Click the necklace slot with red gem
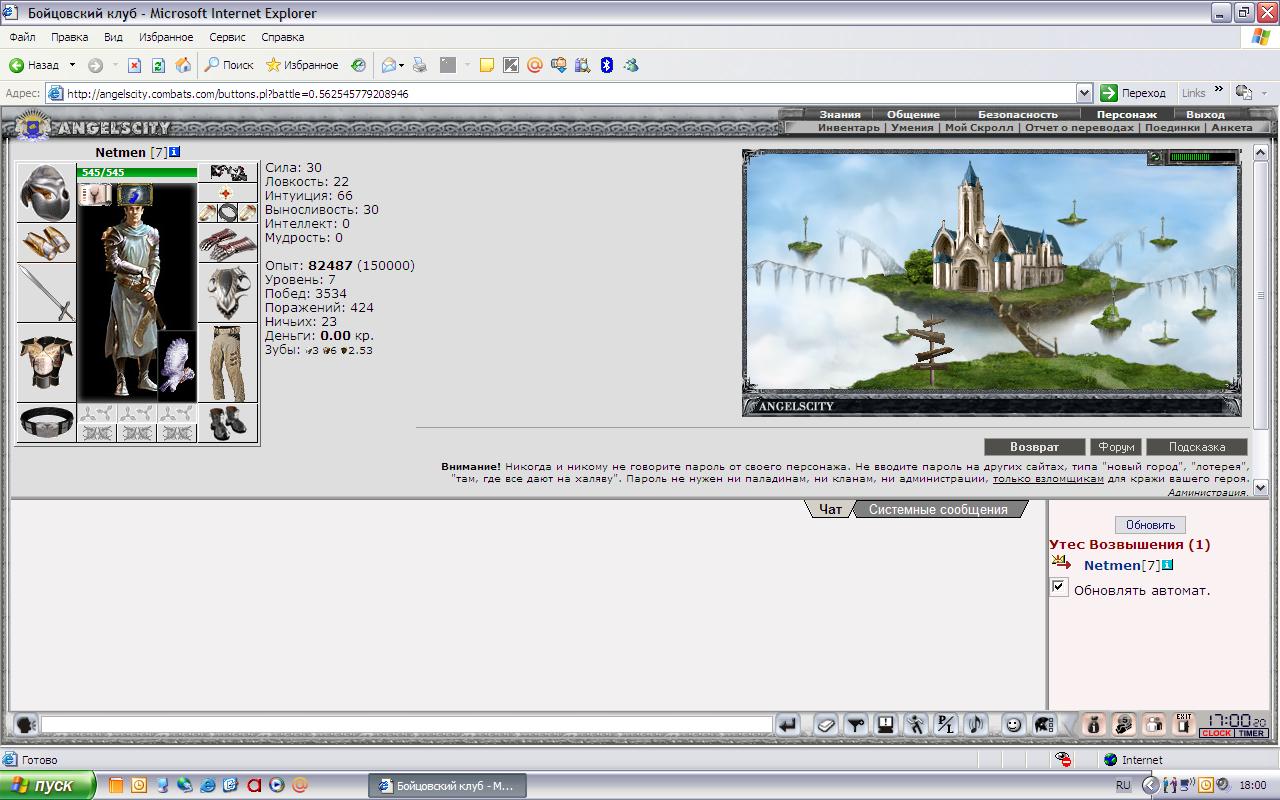This screenshot has height=800, width=1280. (x=228, y=193)
